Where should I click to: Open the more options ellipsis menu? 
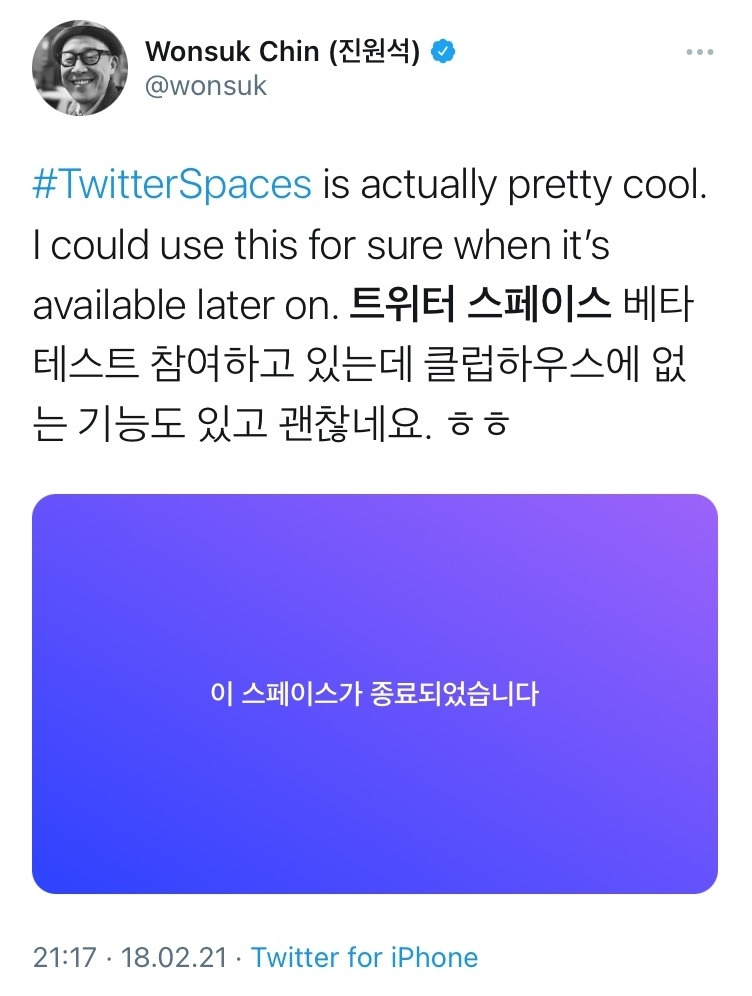point(699,52)
